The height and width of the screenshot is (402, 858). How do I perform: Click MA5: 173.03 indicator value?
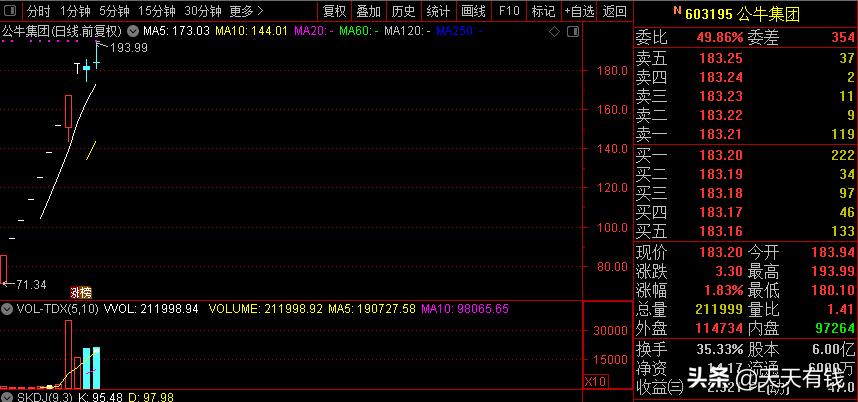pyautogui.click(x=176, y=31)
